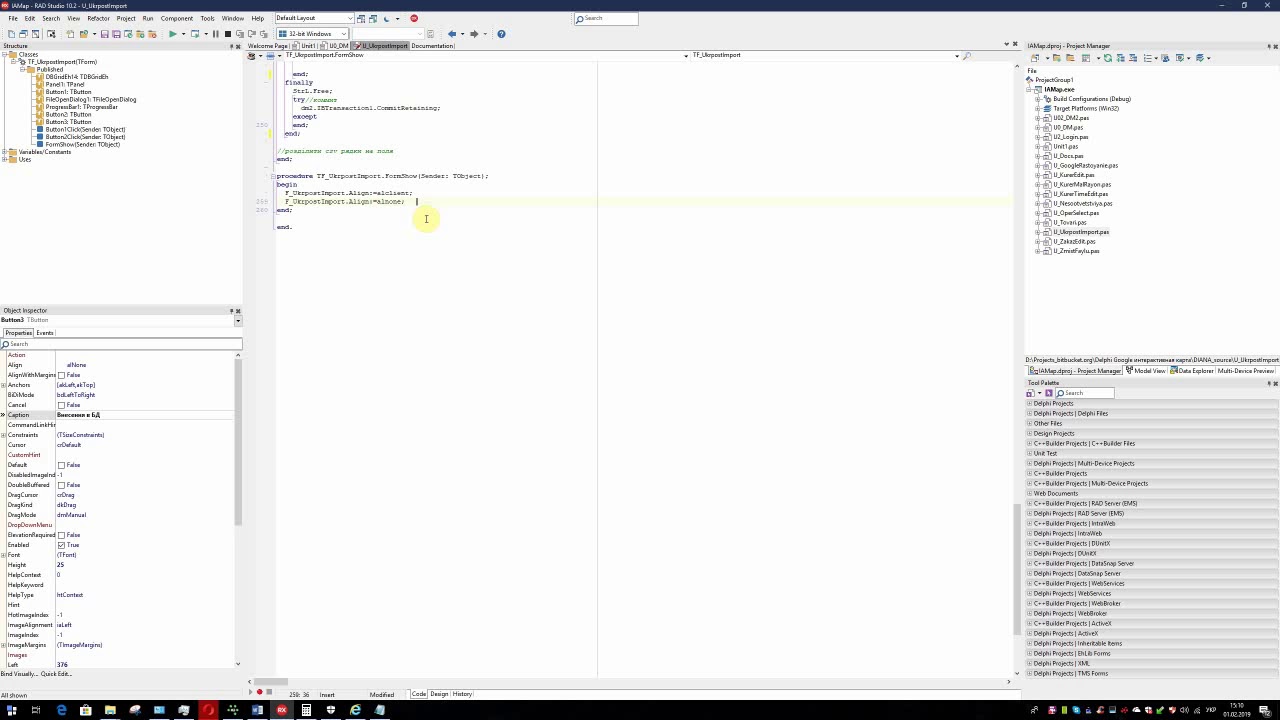This screenshot has width=1280, height=720.
Task: Select U0_DM.pas in Project Manager
Action: pos(1067,127)
